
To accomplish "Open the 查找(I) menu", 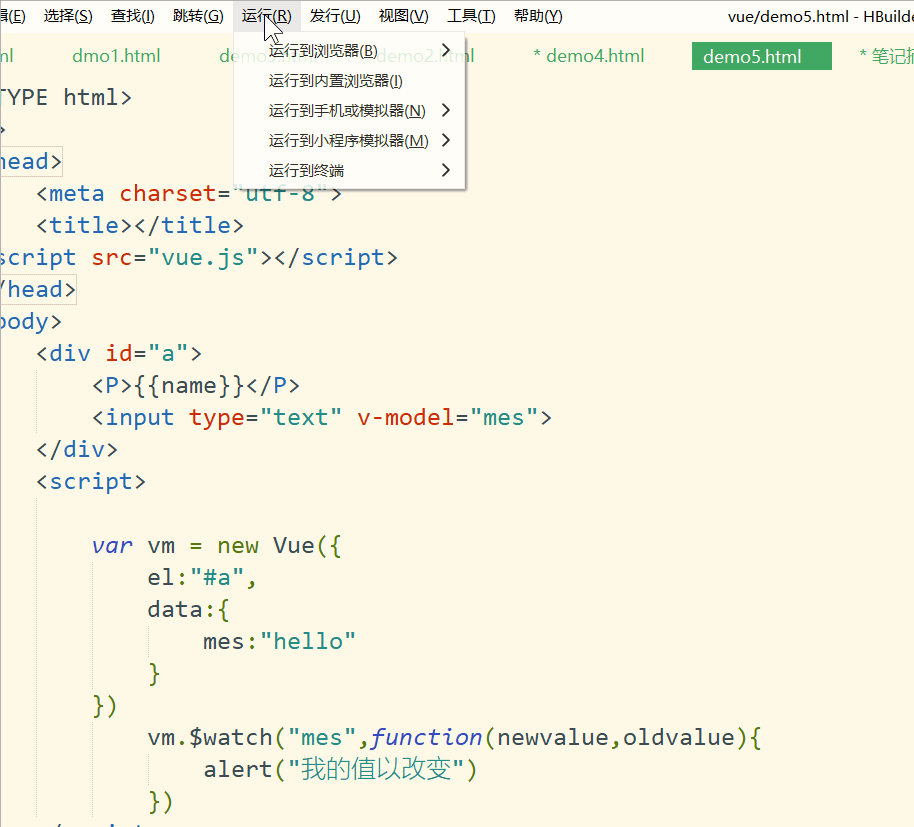I will (133, 16).
